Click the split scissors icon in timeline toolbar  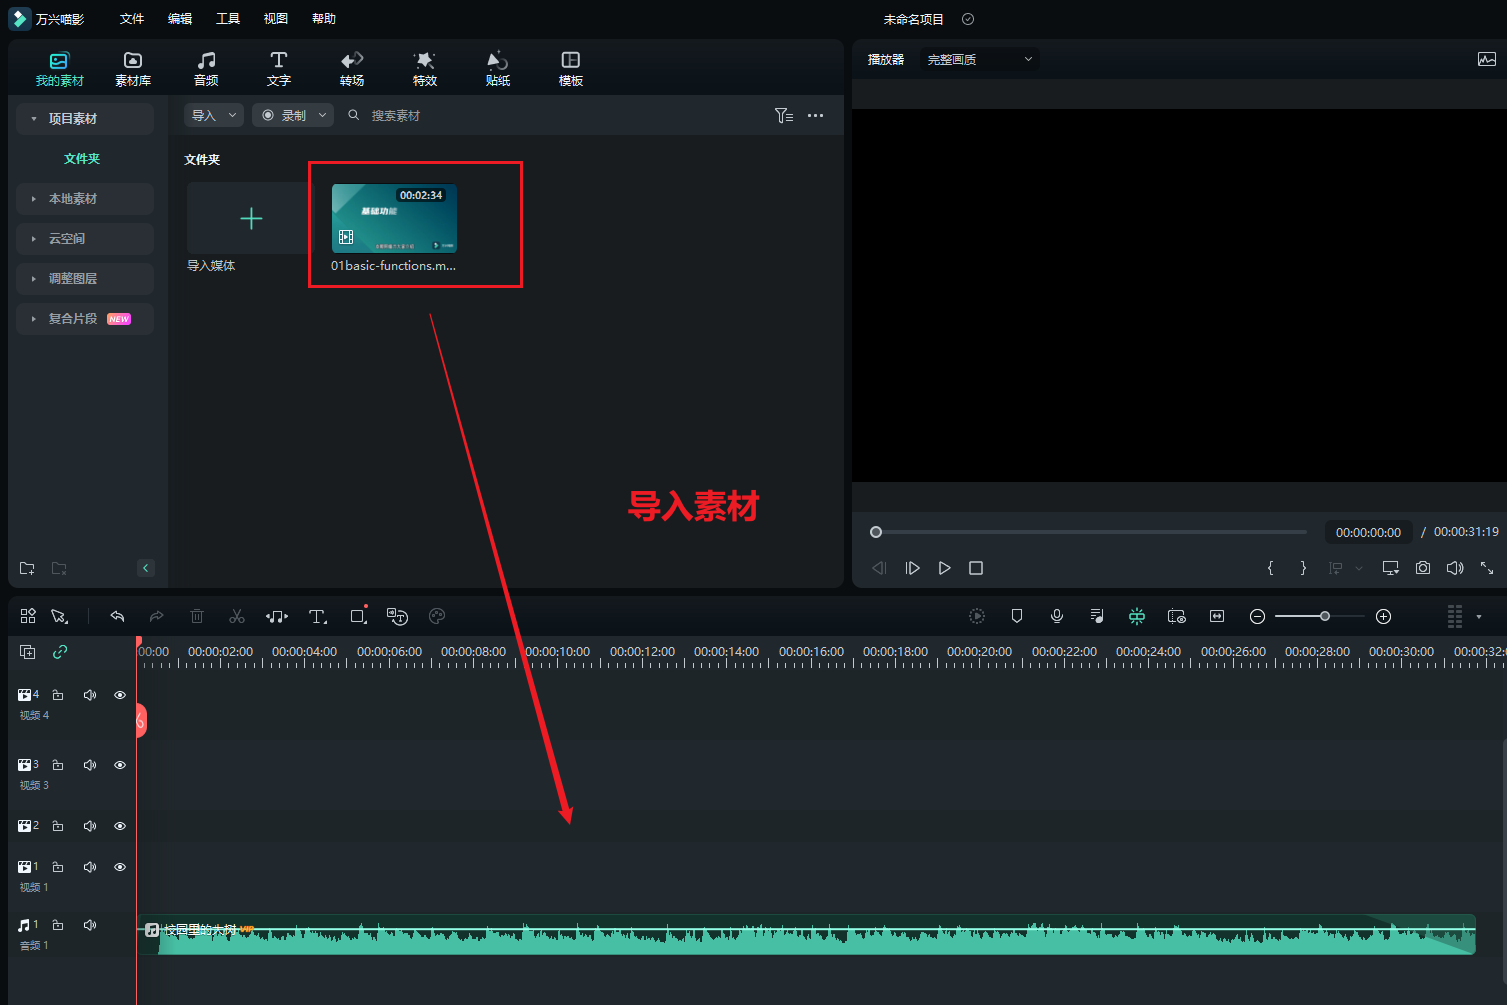tap(237, 617)
